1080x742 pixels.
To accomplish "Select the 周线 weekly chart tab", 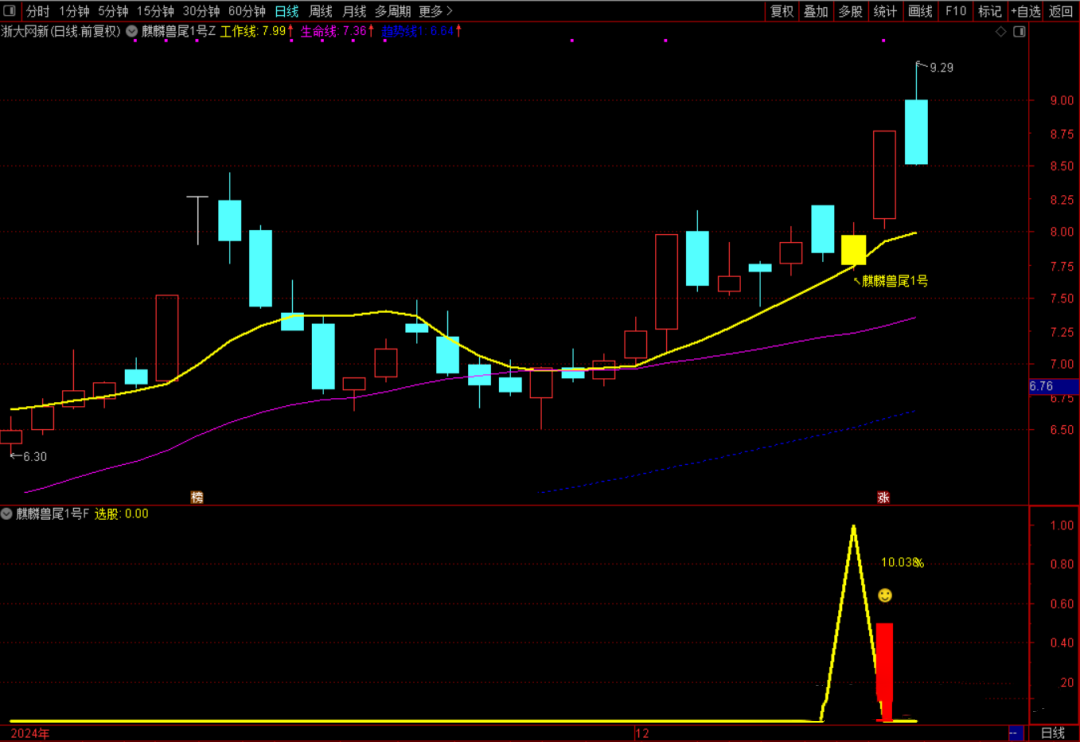I will pos(321,11).
